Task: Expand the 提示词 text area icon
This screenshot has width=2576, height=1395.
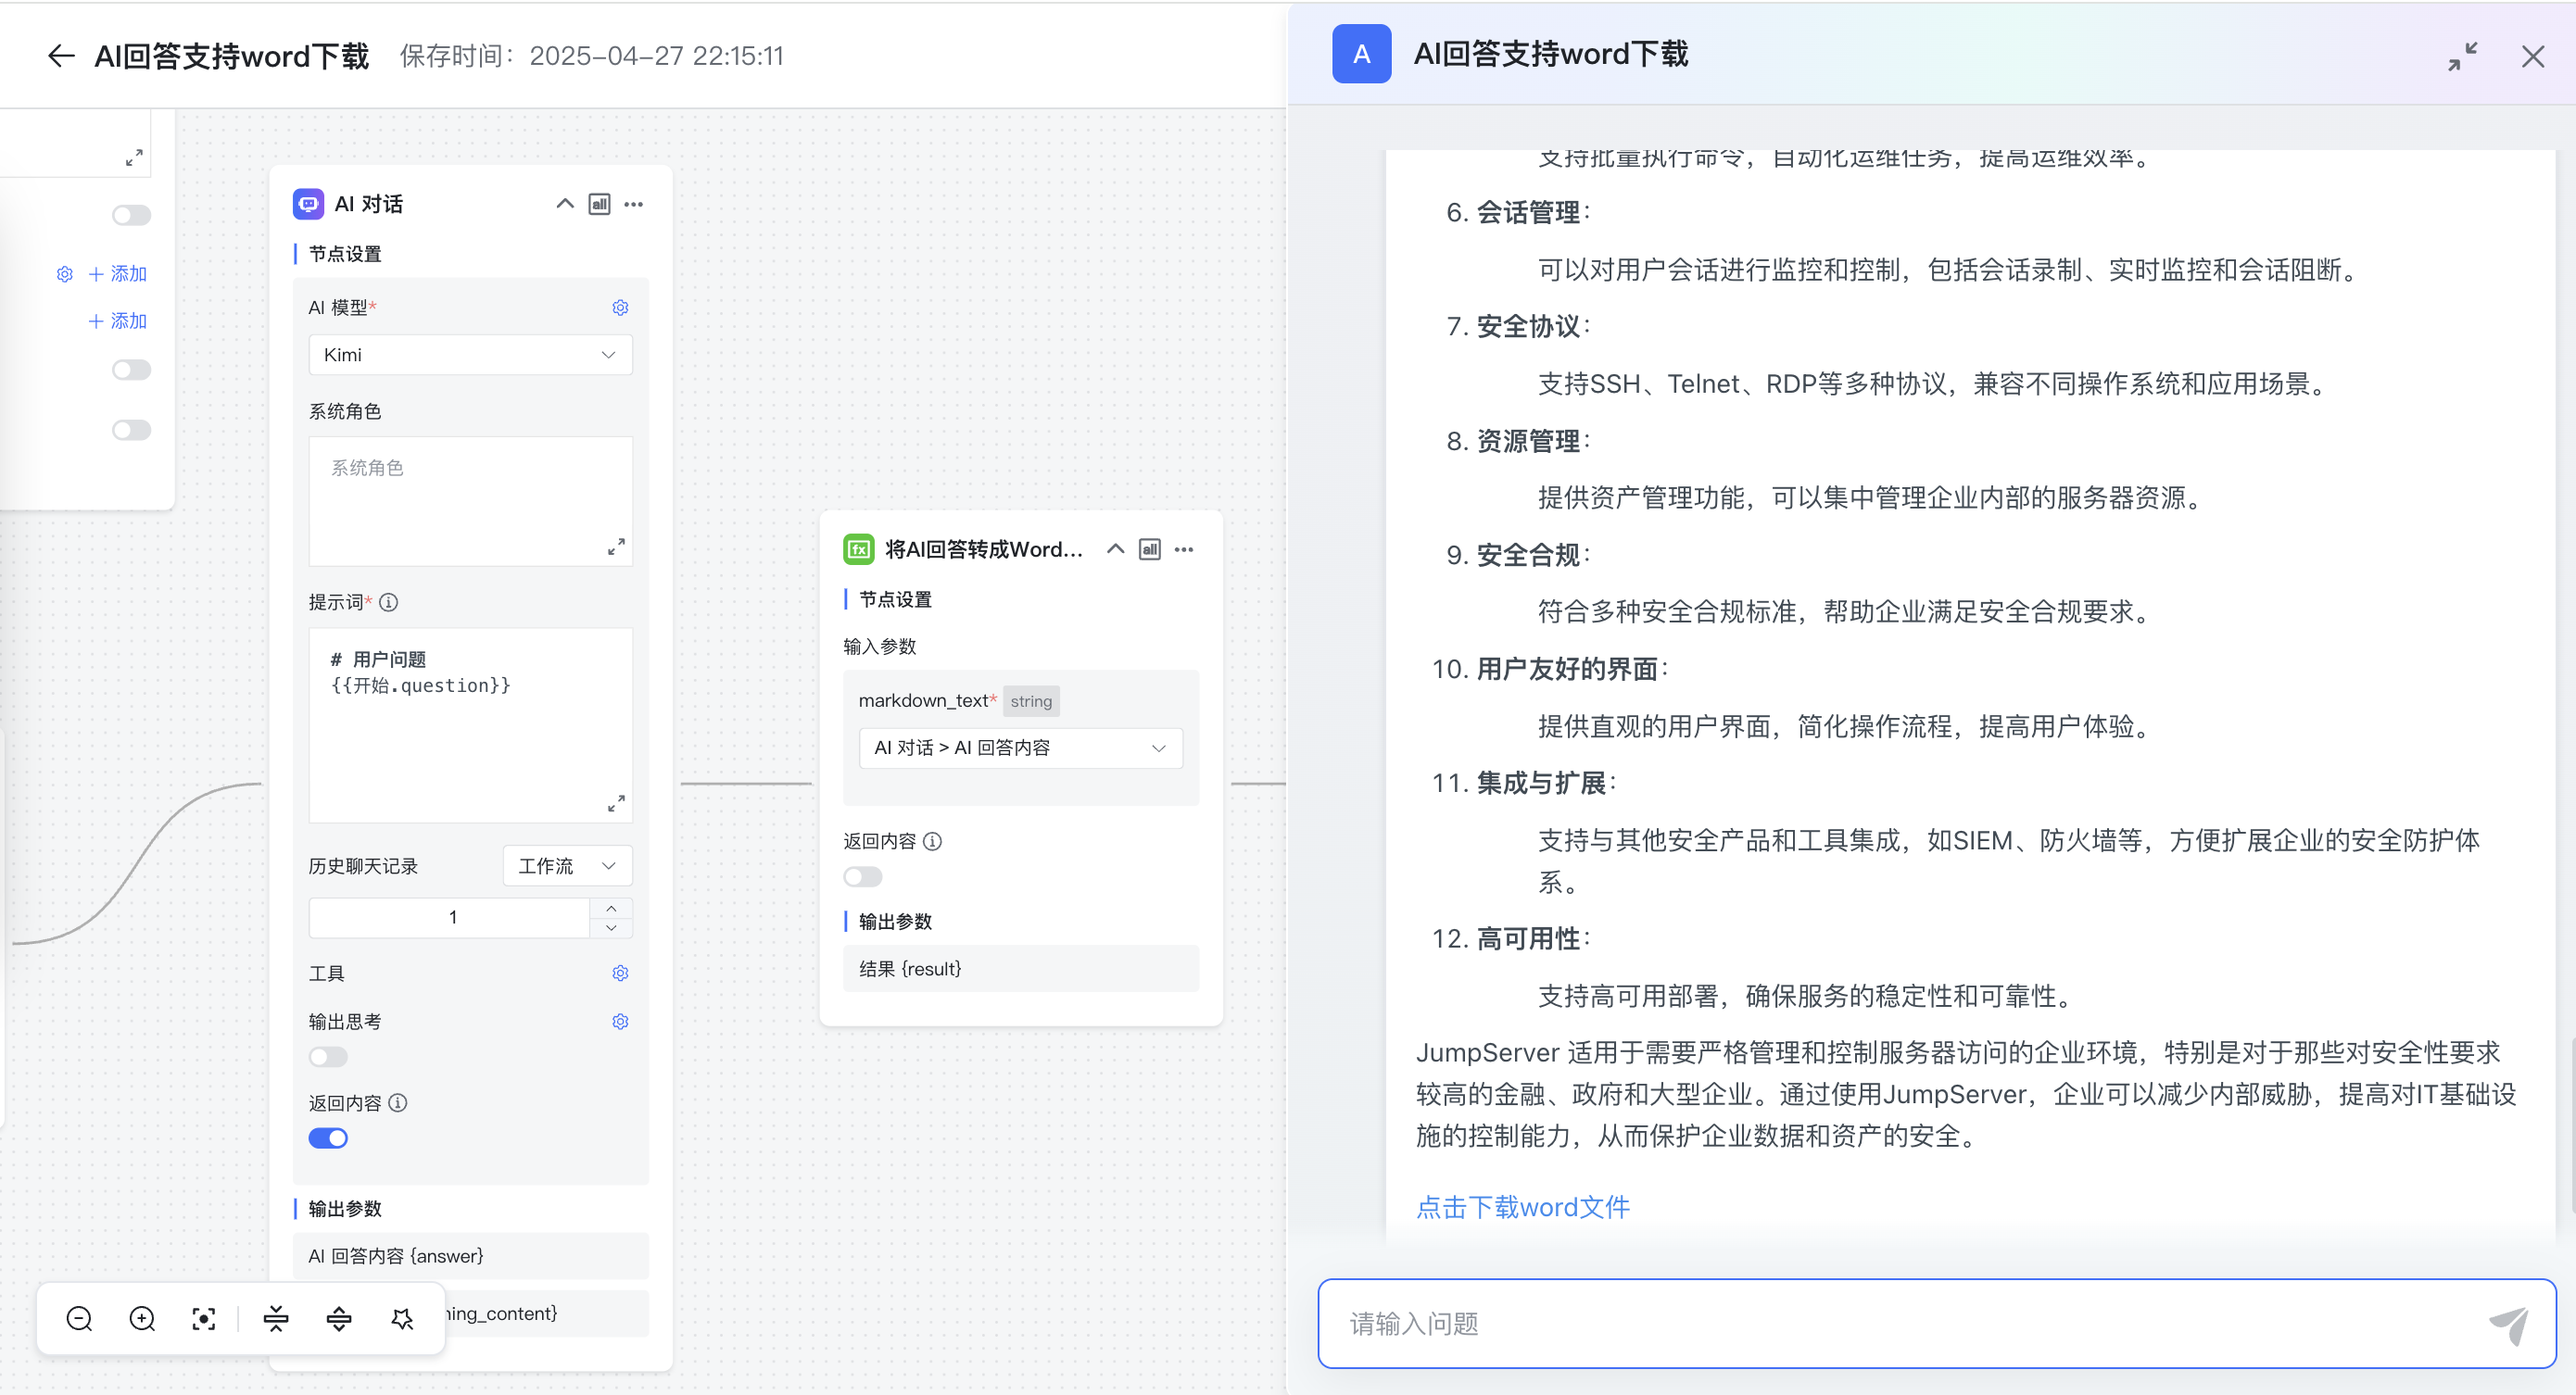Action: [616, 803]
